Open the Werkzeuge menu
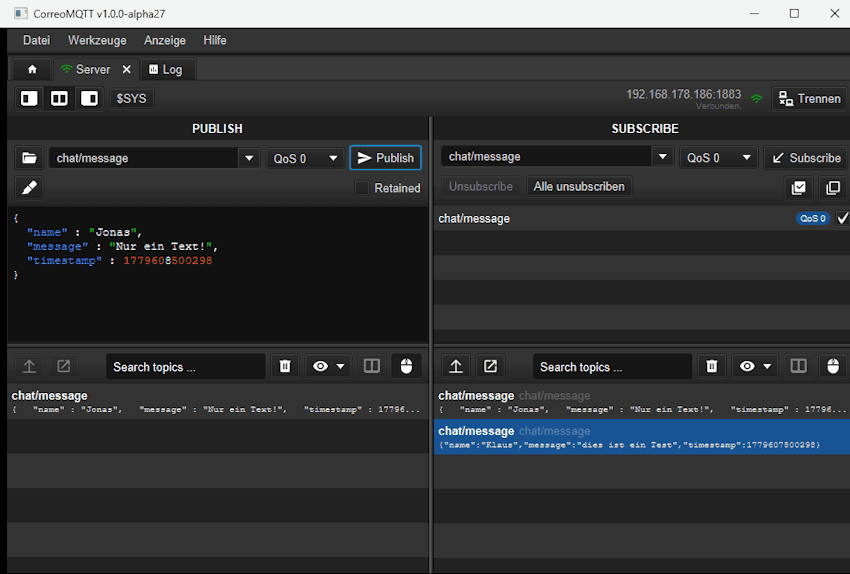Viewport: 850px width, 574px height. (97, 40)
